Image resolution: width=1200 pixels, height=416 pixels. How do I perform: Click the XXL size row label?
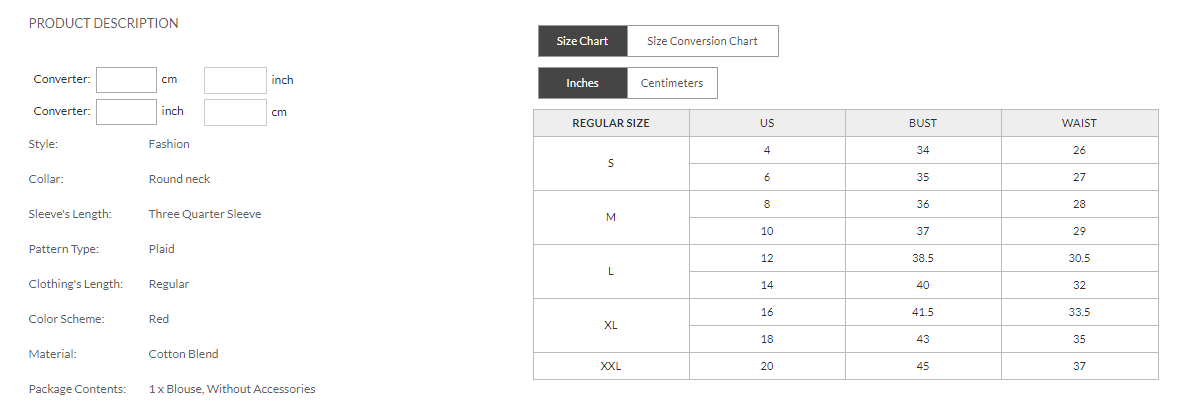click(x=611, y=366)
